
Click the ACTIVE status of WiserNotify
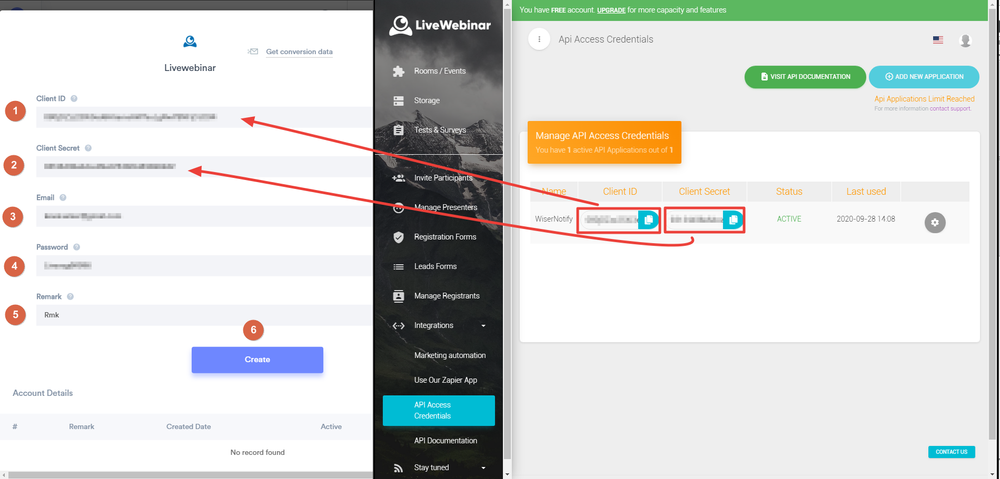tap(789, 219)
